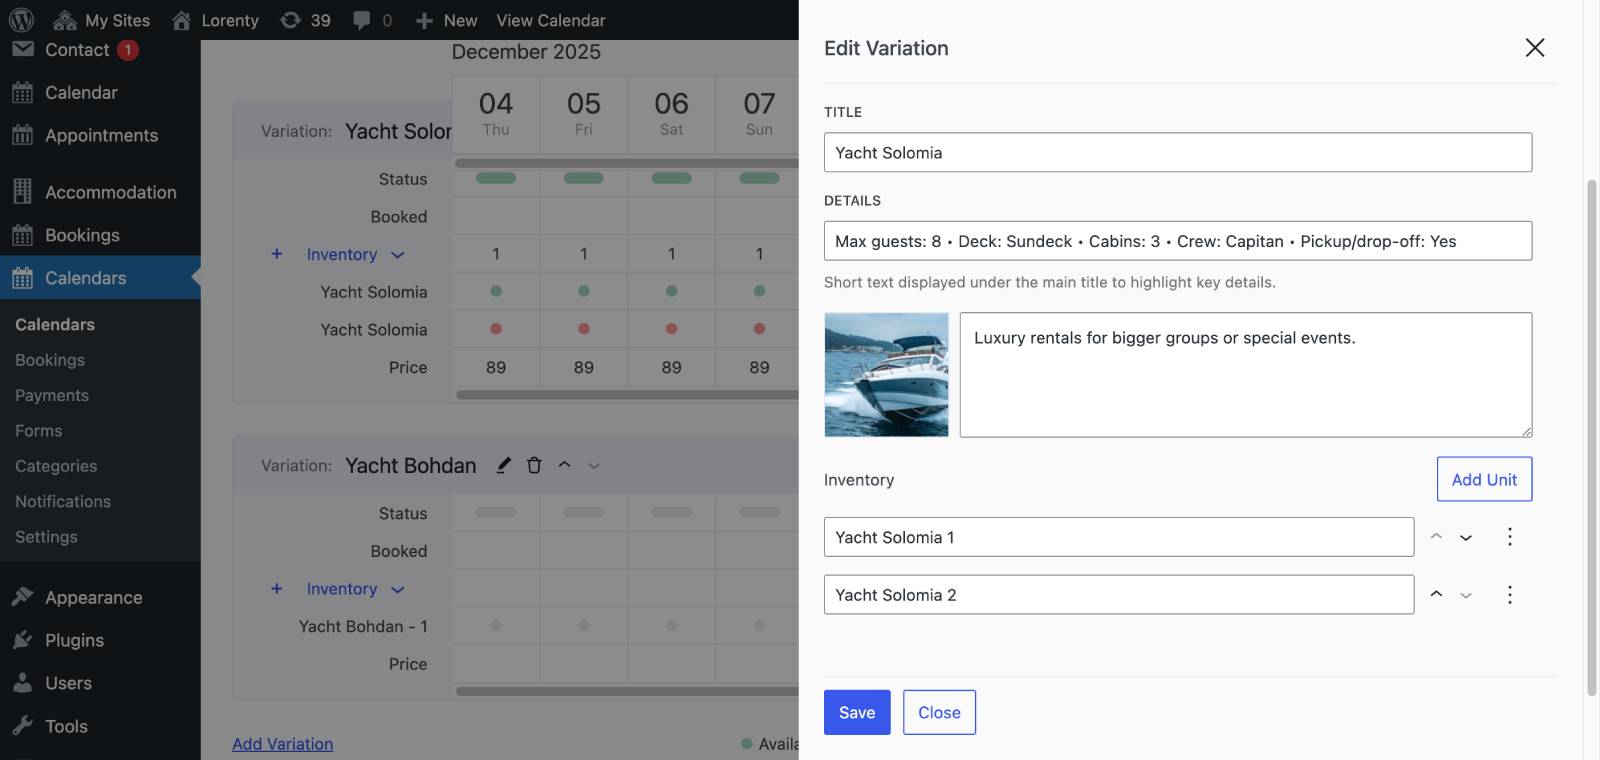This screenshot has height=760, width=1600.
Task: Move Yacht Bohdan variation up
Action: tap(564, 465)
